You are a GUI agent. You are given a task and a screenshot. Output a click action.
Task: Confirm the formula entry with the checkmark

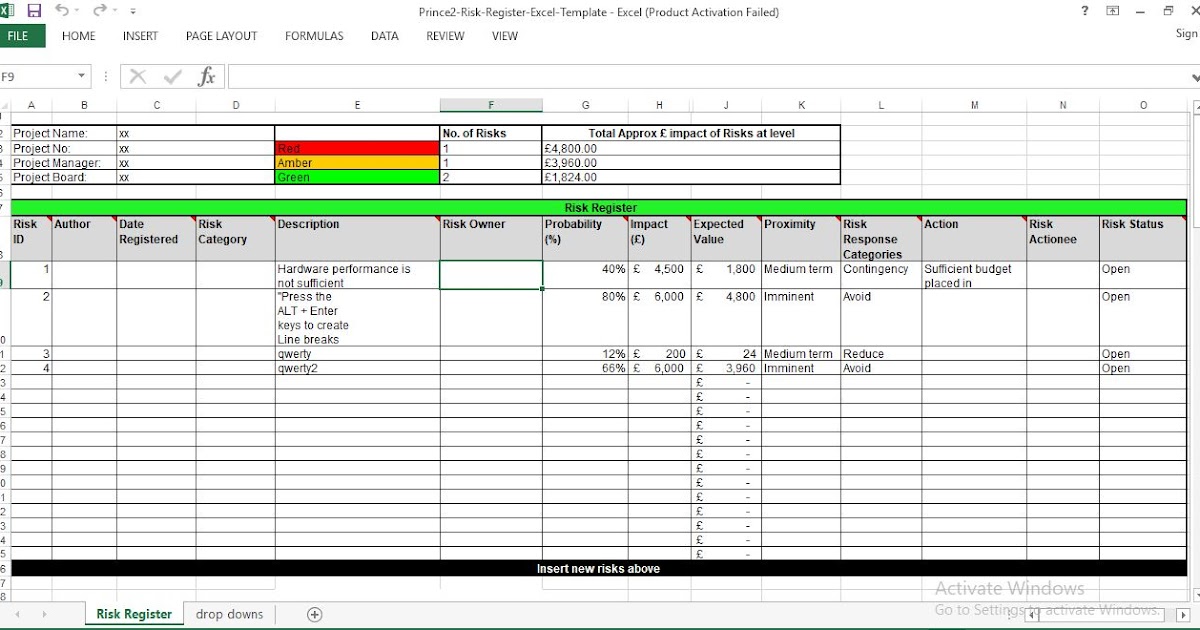(173, 77)
